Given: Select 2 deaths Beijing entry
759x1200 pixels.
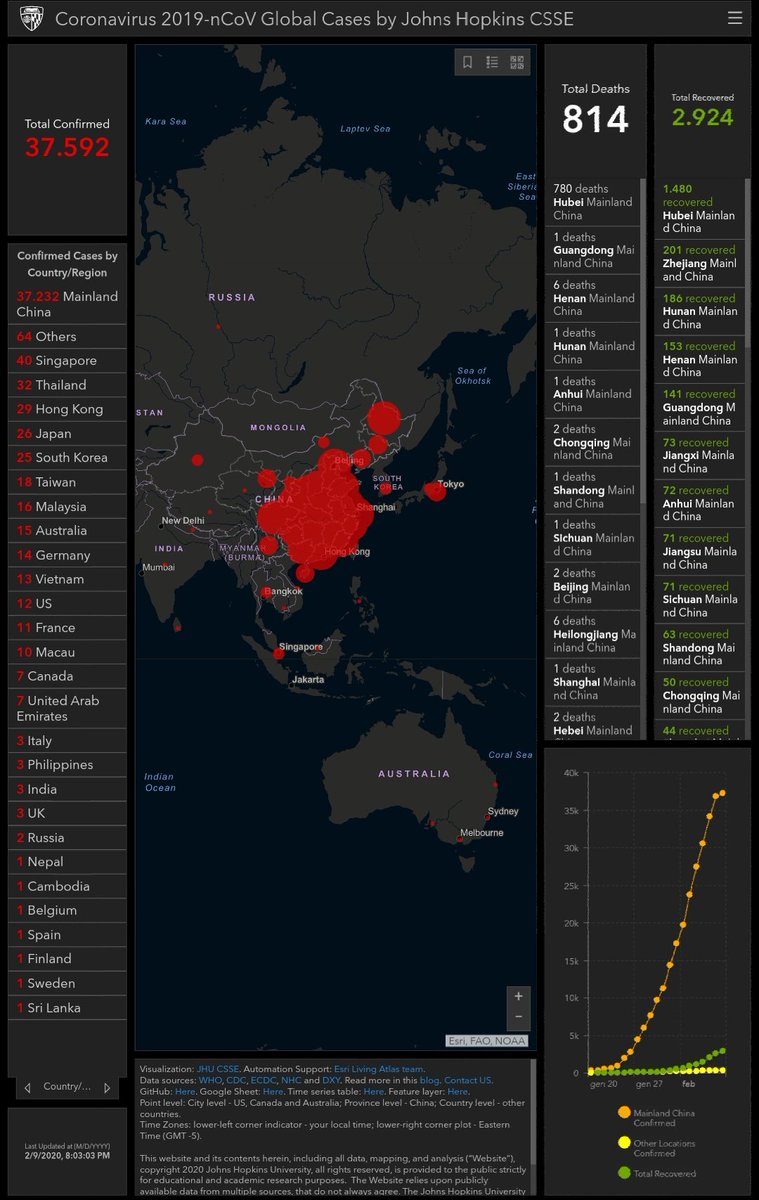Looking at the screenshot, I should (593, 586).
